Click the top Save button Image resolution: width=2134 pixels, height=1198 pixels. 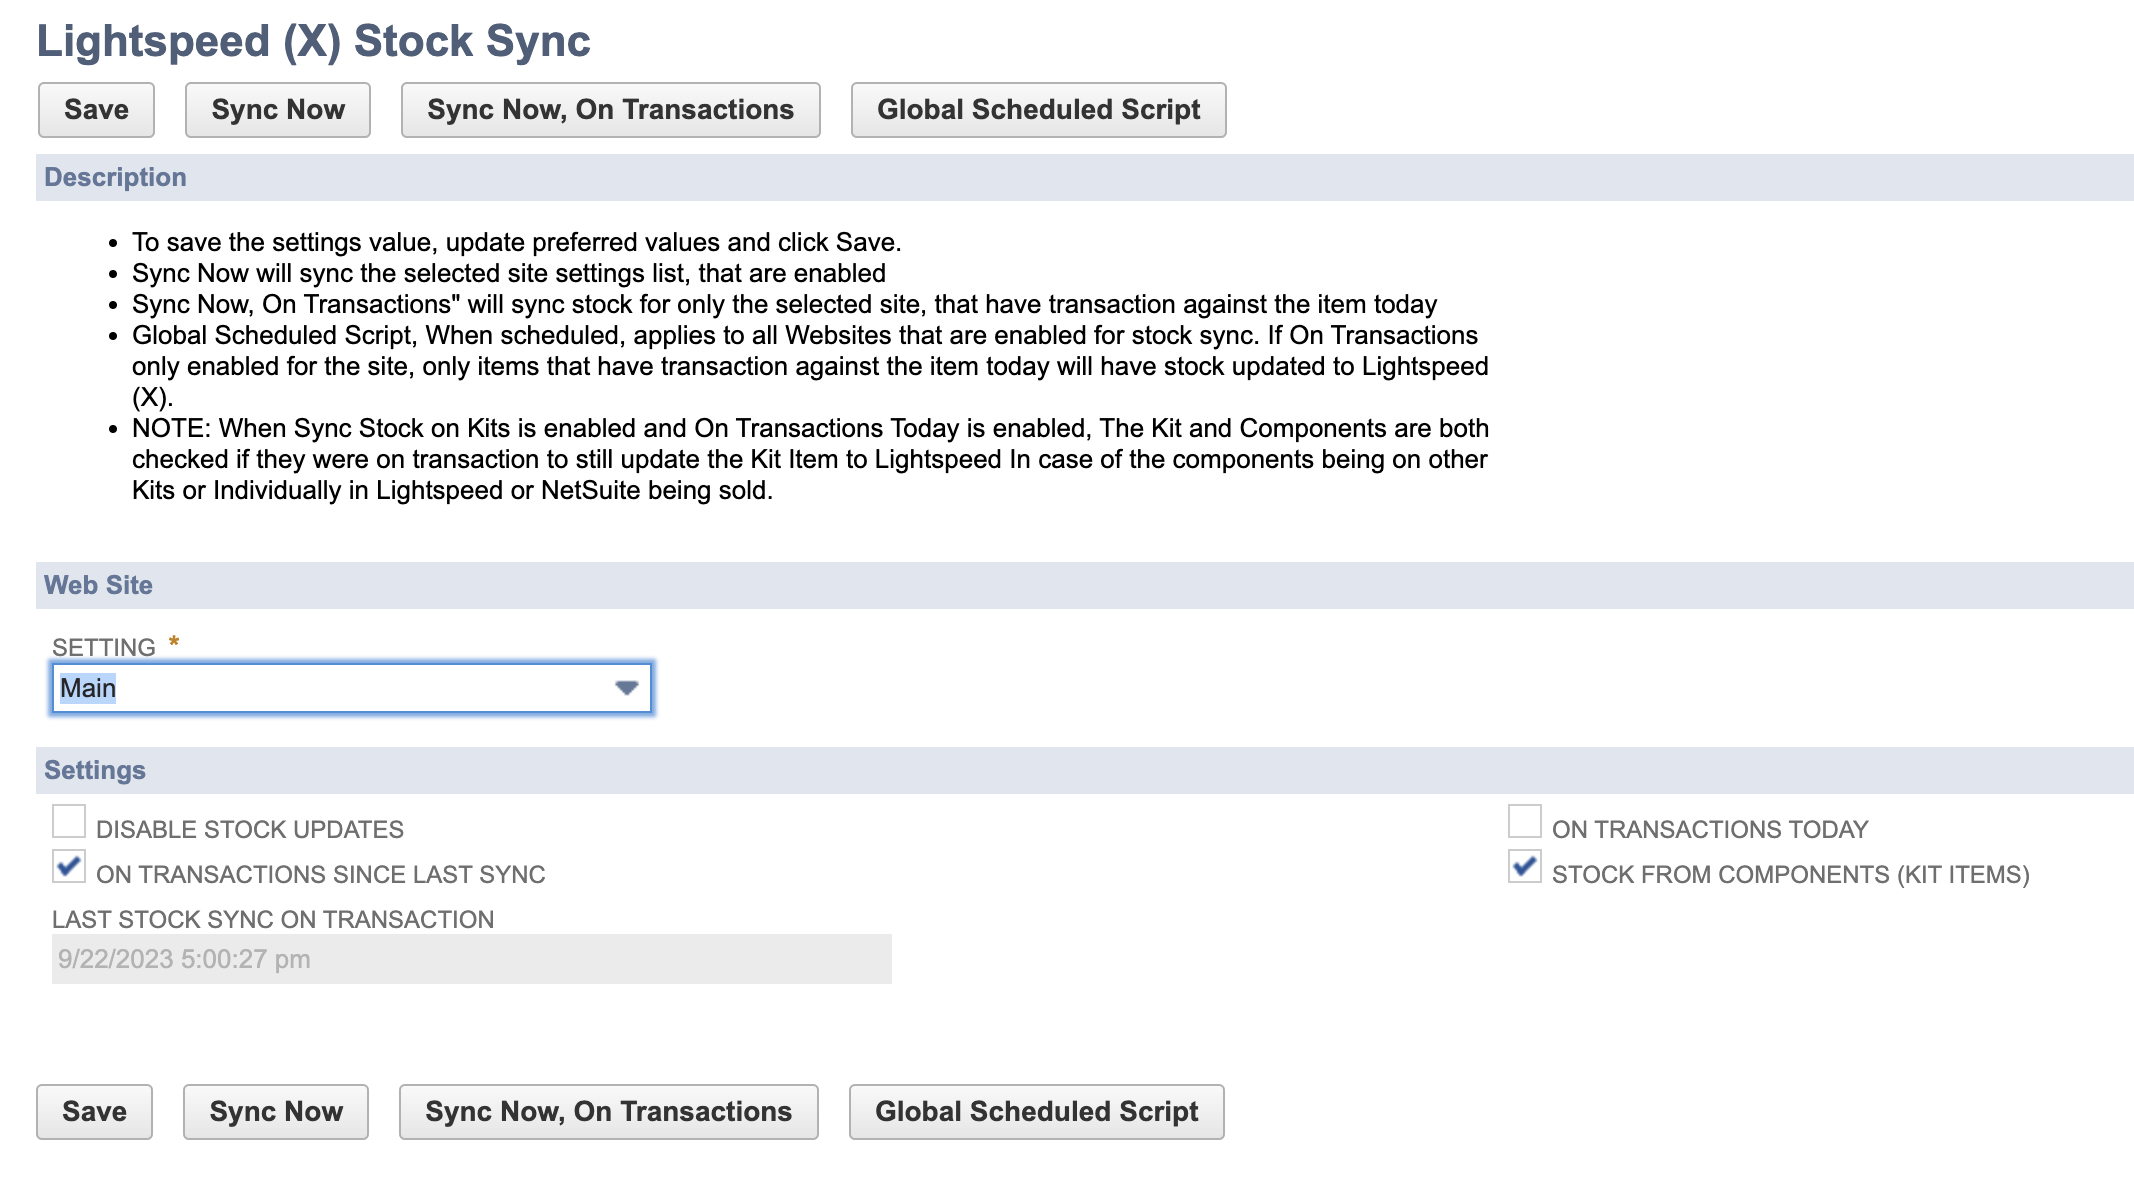(96, 110)
